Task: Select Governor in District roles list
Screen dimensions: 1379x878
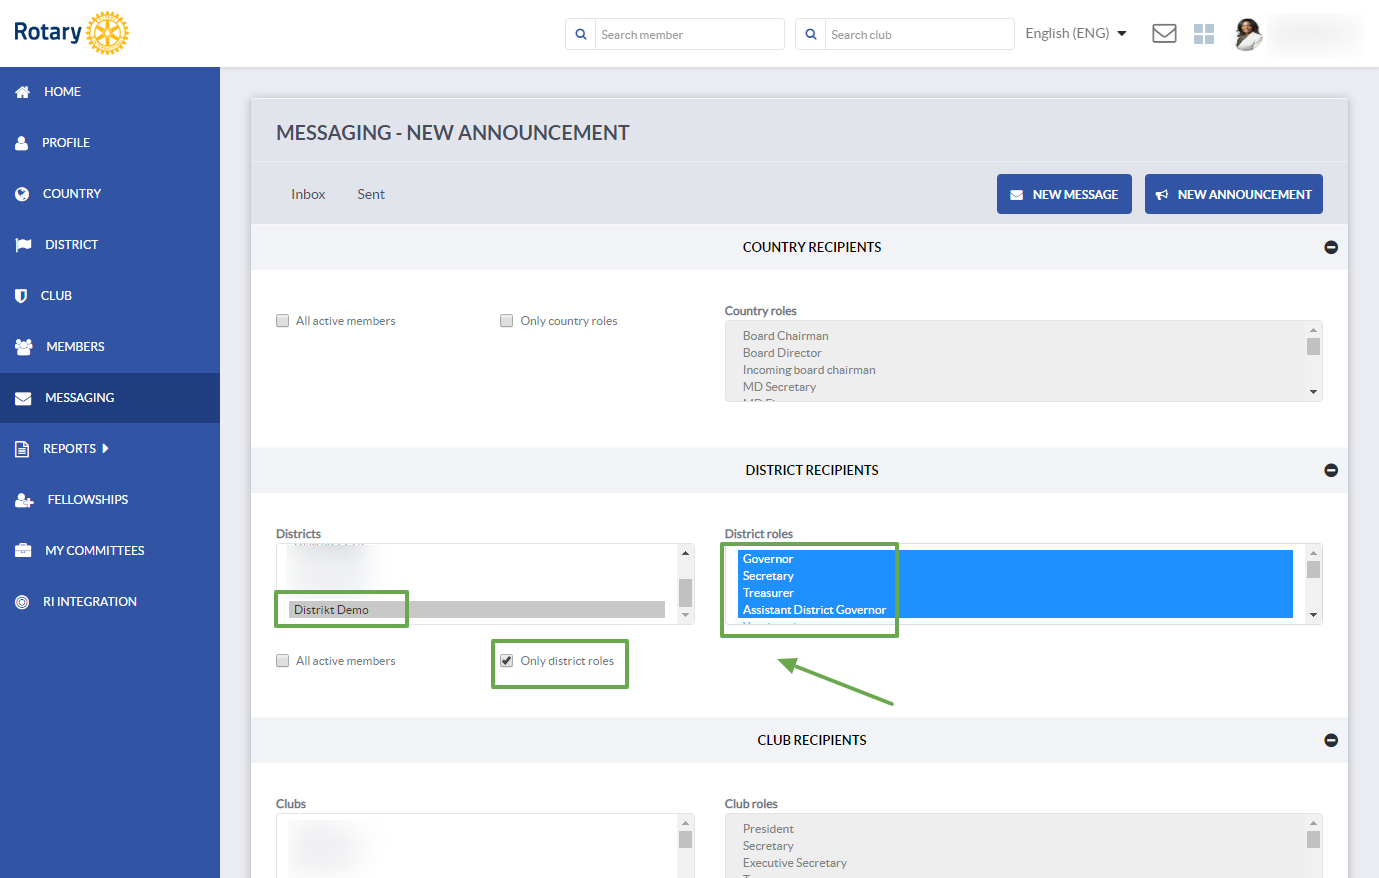Action: 1016,559
